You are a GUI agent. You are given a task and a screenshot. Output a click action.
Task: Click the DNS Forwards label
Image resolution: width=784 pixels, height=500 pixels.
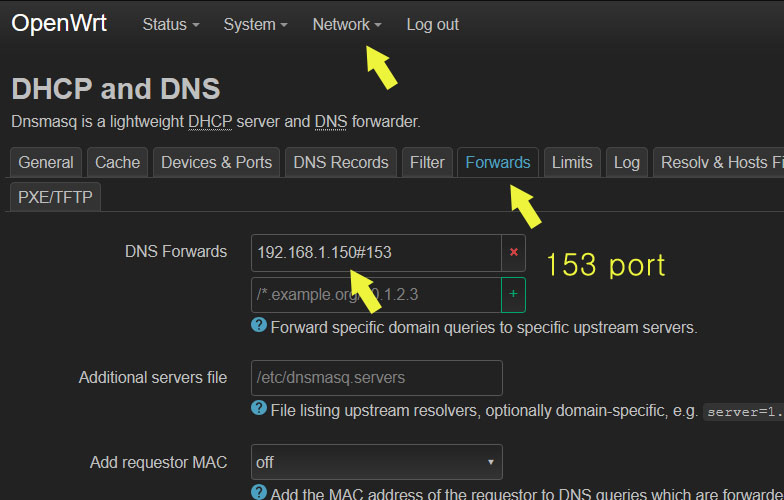[176, 252]
